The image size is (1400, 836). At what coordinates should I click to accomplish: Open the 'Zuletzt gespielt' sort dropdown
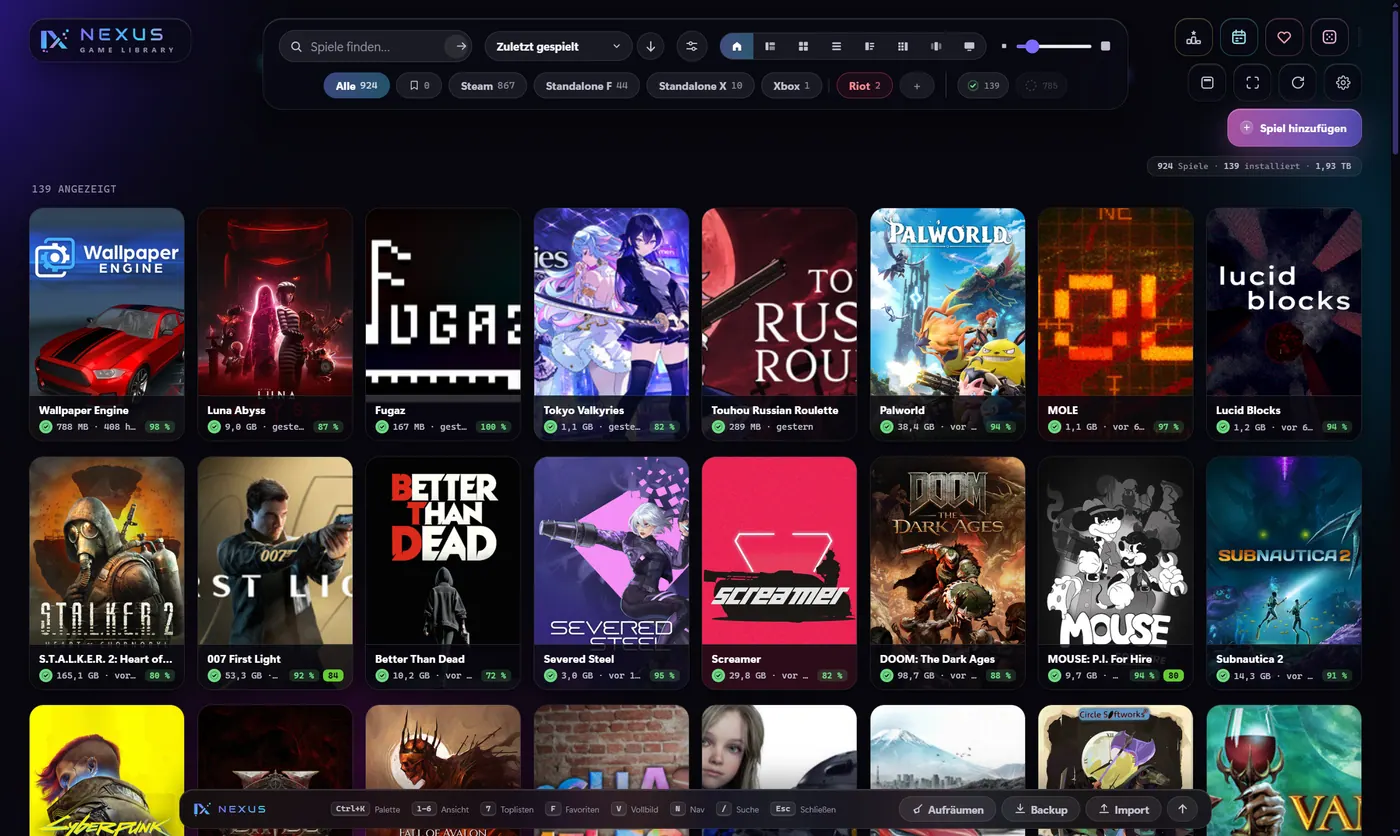pos(558,46)
